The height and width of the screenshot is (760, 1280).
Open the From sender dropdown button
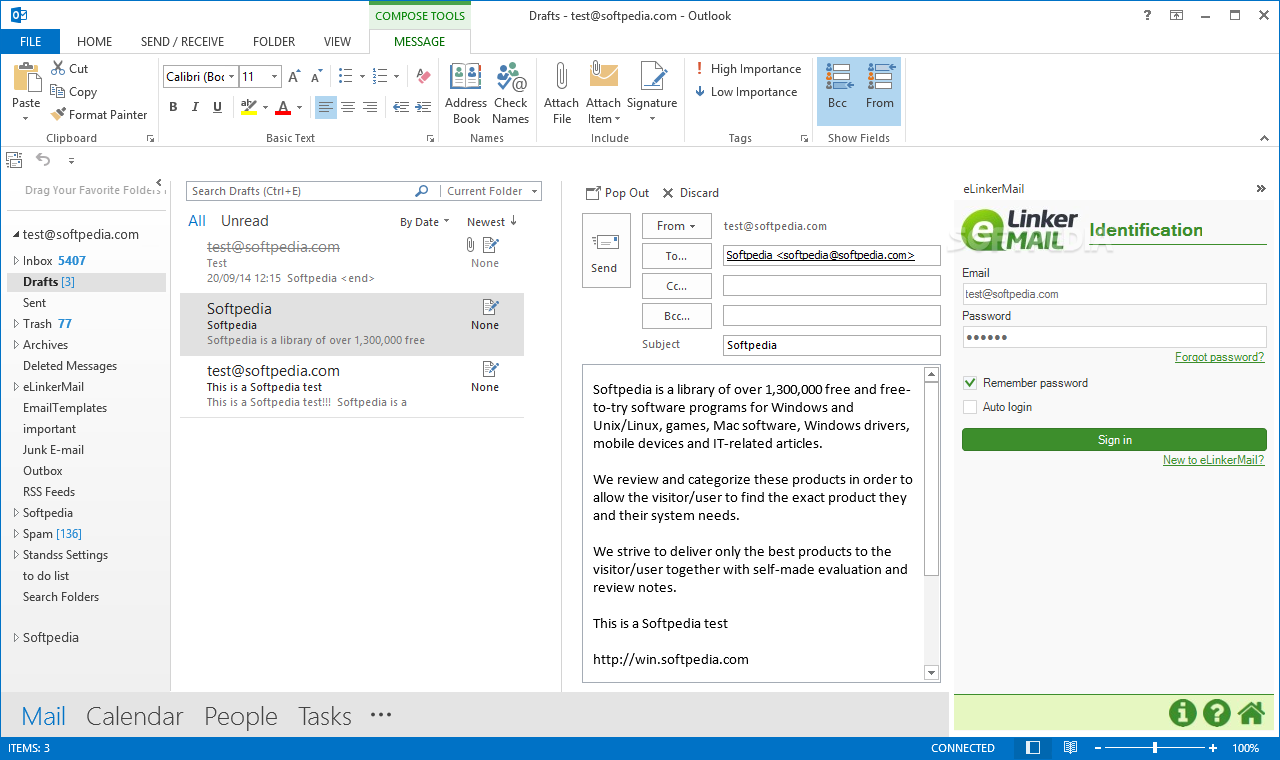pos(676,226)
